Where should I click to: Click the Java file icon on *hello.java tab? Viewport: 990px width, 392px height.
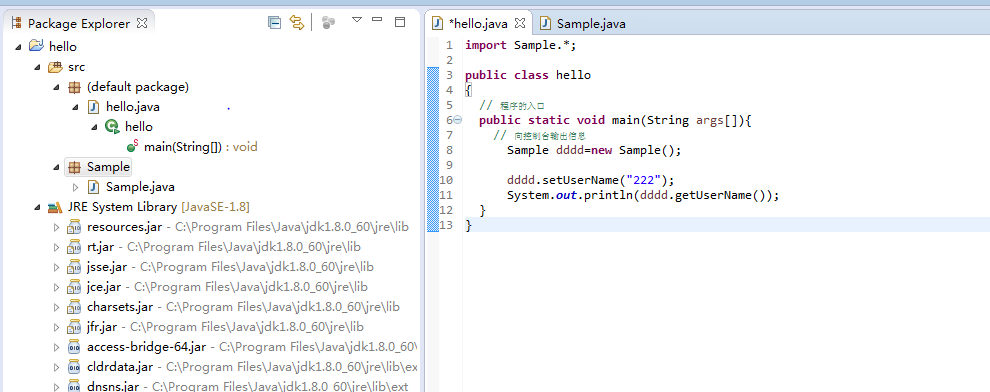(437, 24)
